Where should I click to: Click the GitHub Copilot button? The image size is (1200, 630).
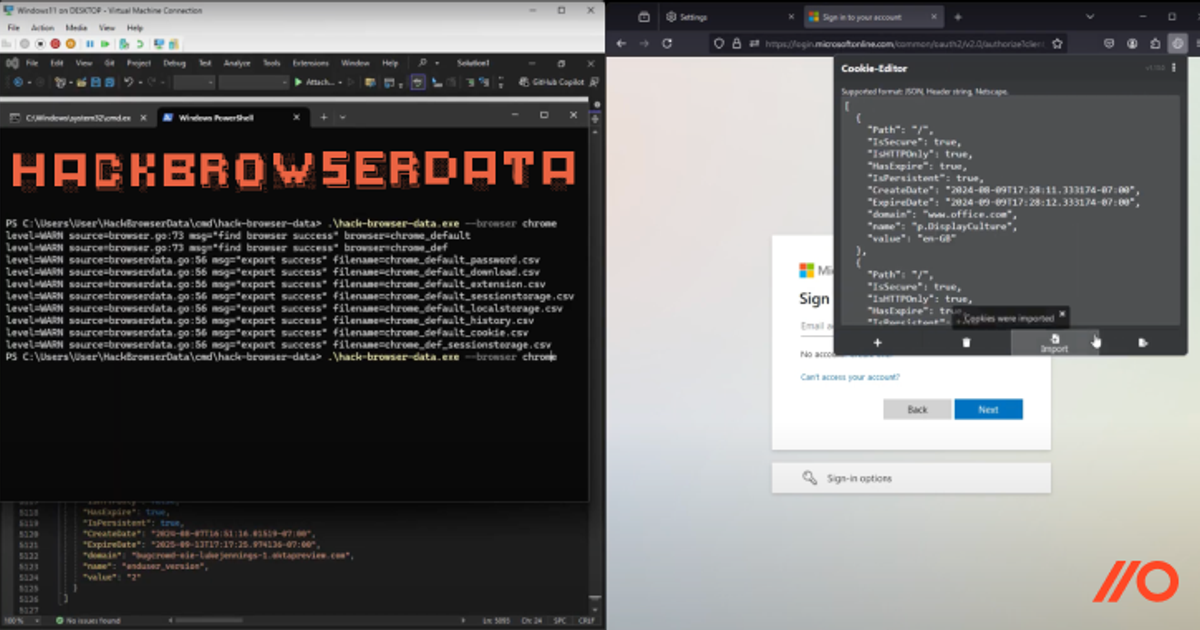pos(551,82)
